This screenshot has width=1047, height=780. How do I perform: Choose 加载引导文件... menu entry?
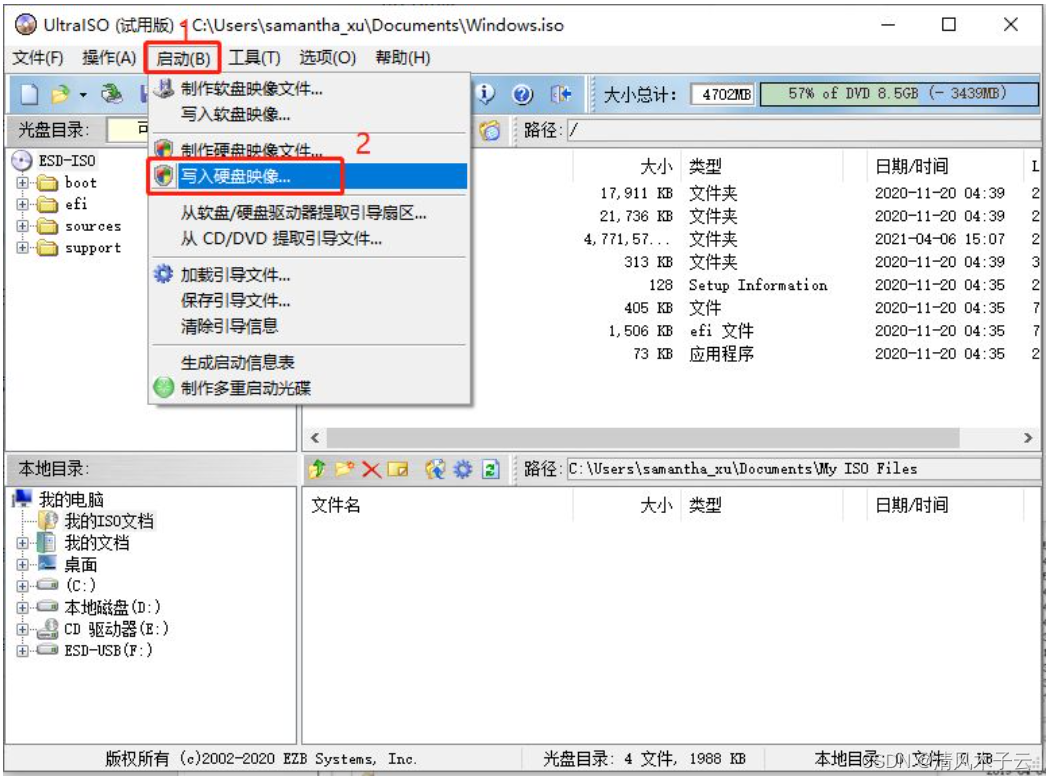(x=309, y=274)
